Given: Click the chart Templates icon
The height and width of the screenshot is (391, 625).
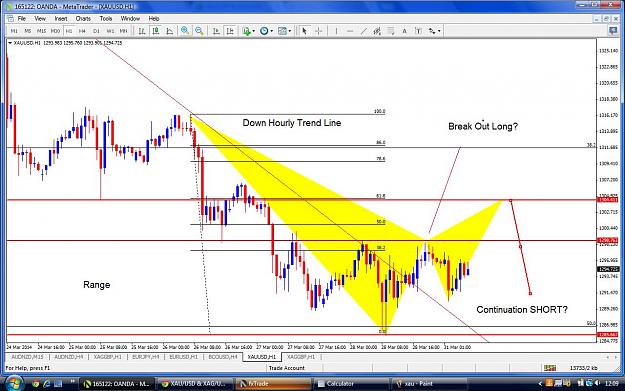Looking at the screenshot, I should point(282,31).
